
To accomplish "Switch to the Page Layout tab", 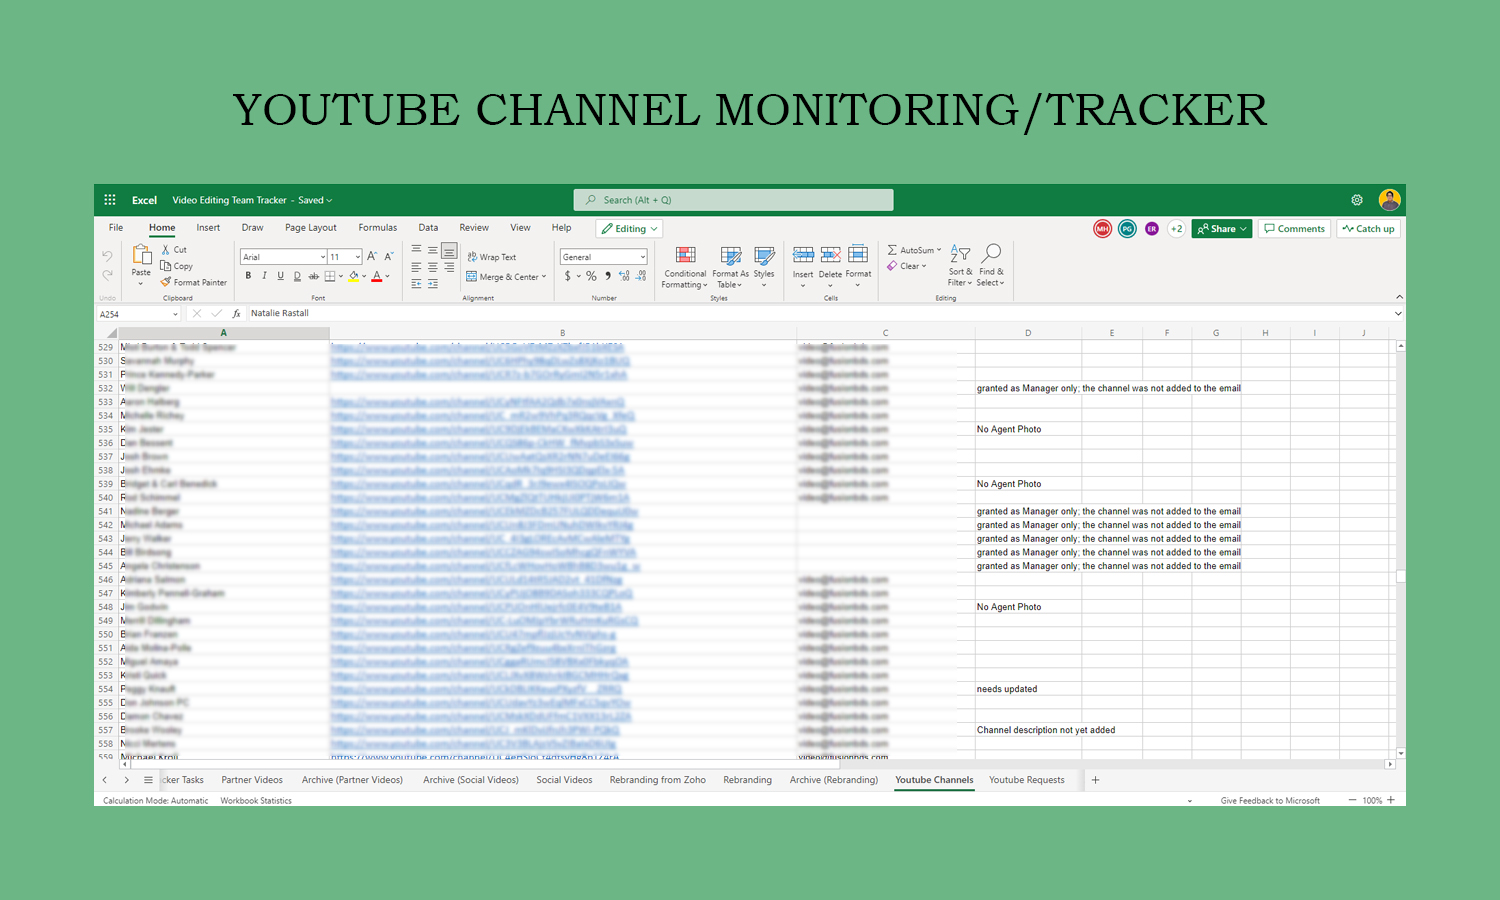I will point(310,228).
